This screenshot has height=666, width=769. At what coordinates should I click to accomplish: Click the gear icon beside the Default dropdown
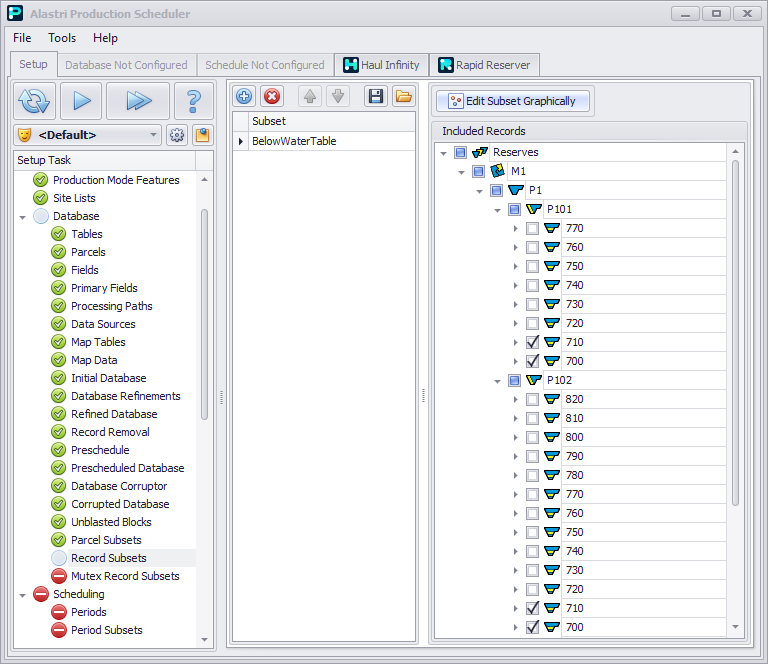point(177,135)
